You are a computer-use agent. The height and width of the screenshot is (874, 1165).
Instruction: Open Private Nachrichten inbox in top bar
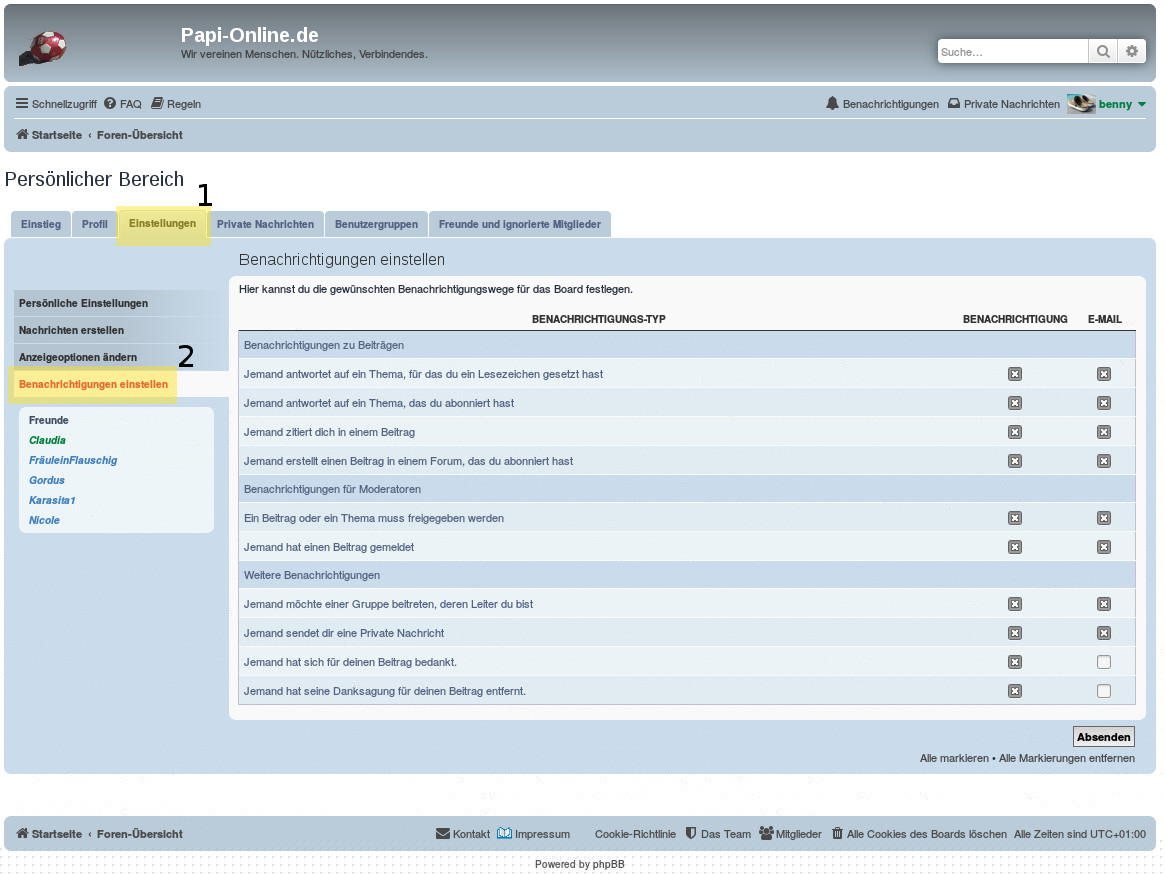click(1003, 104)
